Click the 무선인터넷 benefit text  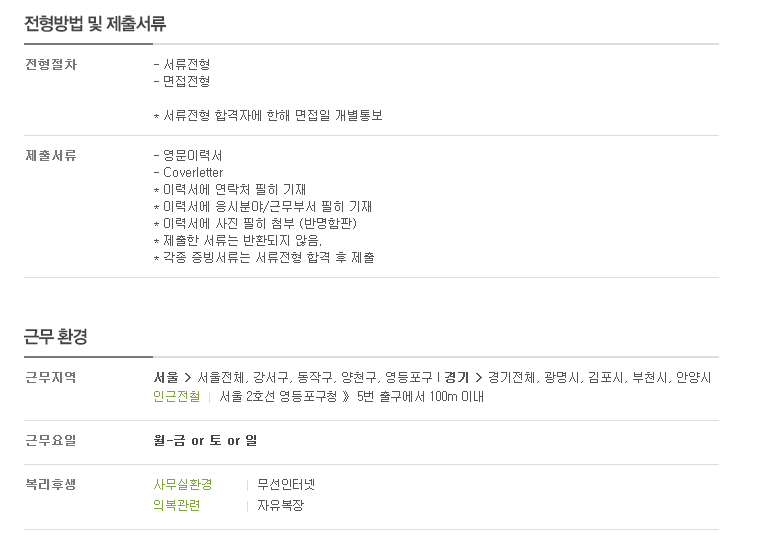tap(286, 484)
